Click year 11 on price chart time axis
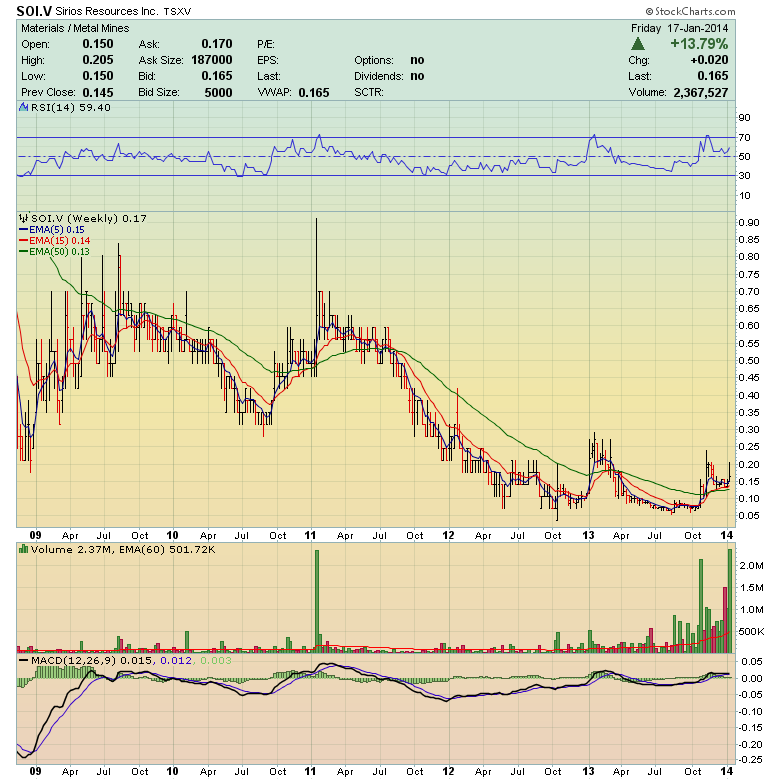The image size is (780, 780). (310, 535)
